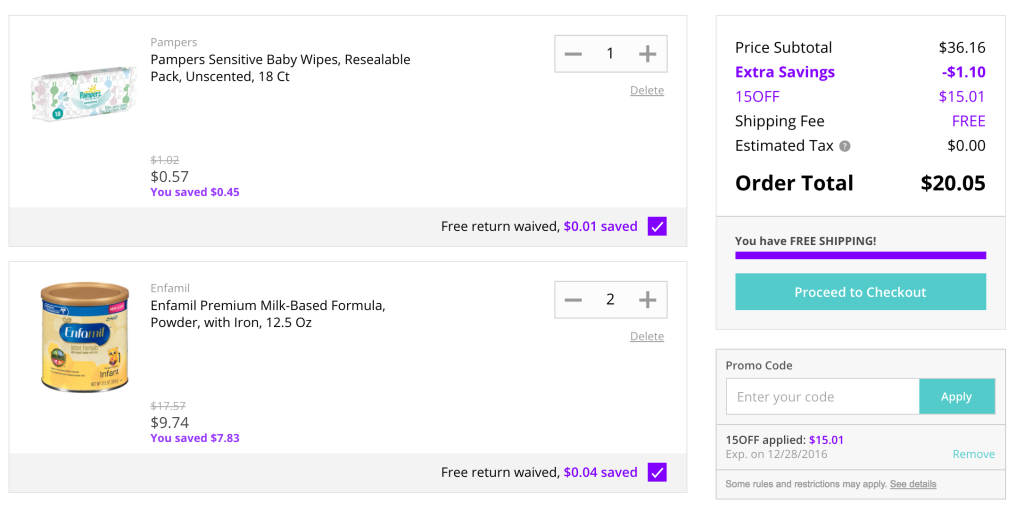Decrease Pampers wipes quantity with minus
Viewport: 1024px width, 508px height.
573,54
